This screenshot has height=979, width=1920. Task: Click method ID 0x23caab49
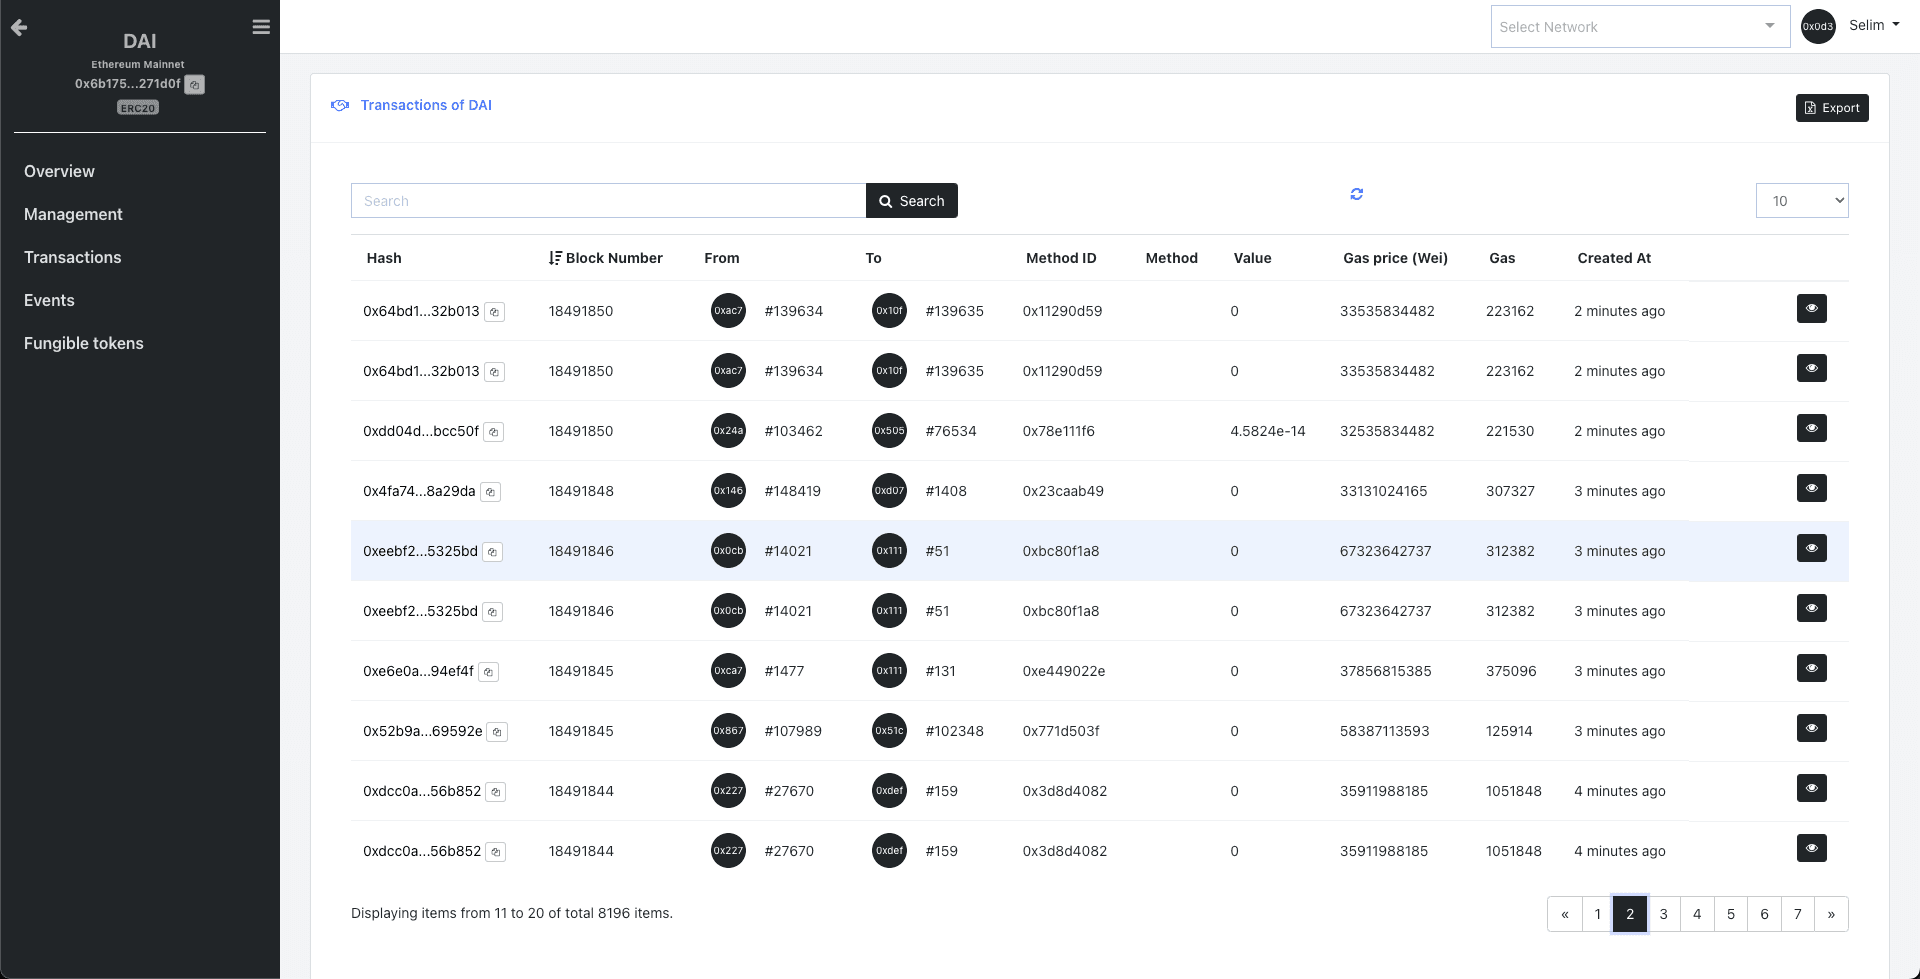[1062, 491]
